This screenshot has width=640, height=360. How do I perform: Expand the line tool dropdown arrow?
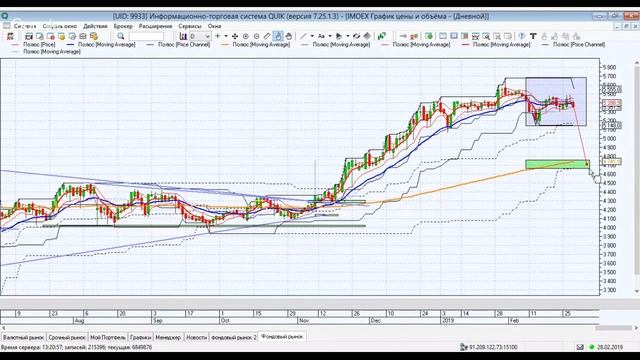tap(312, 36)
